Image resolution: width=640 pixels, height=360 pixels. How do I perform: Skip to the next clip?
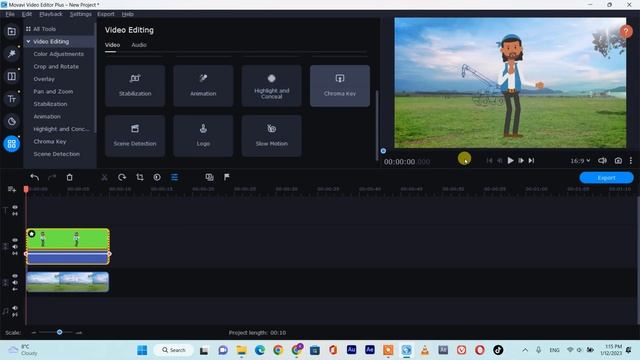pyautogui.click(x=531, y=160)
